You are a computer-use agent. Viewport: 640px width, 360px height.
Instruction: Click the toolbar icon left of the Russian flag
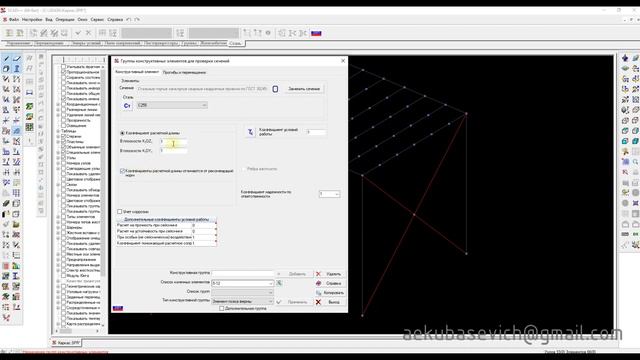(303, 33)
